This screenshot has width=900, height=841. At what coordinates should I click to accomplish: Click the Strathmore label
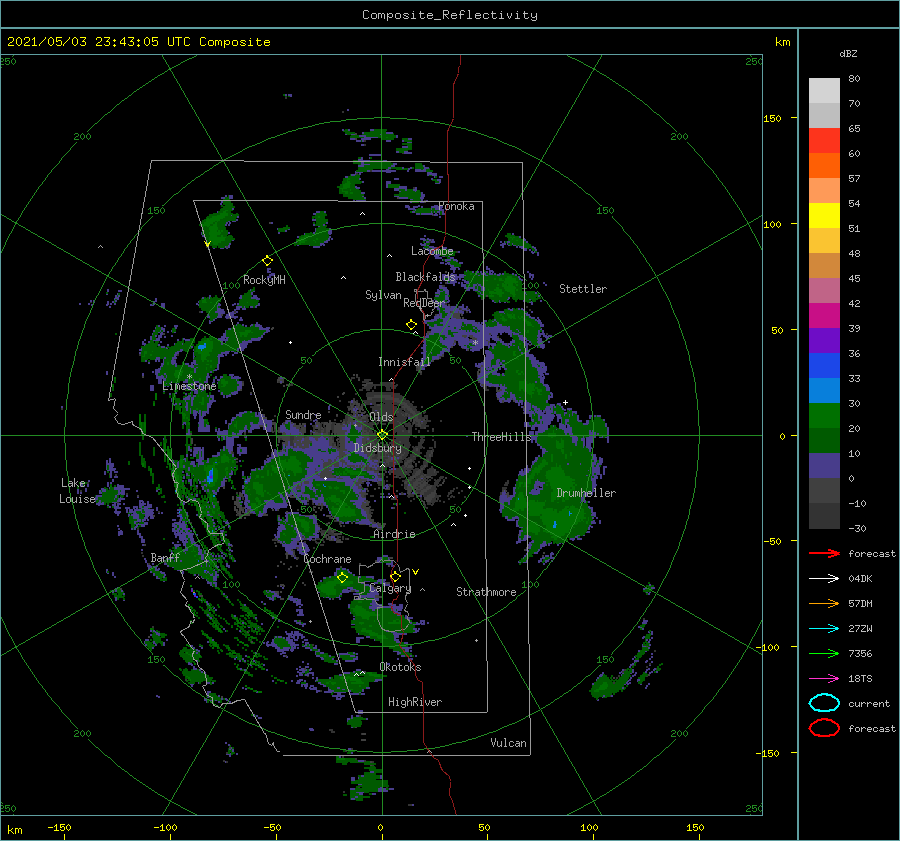486,592
